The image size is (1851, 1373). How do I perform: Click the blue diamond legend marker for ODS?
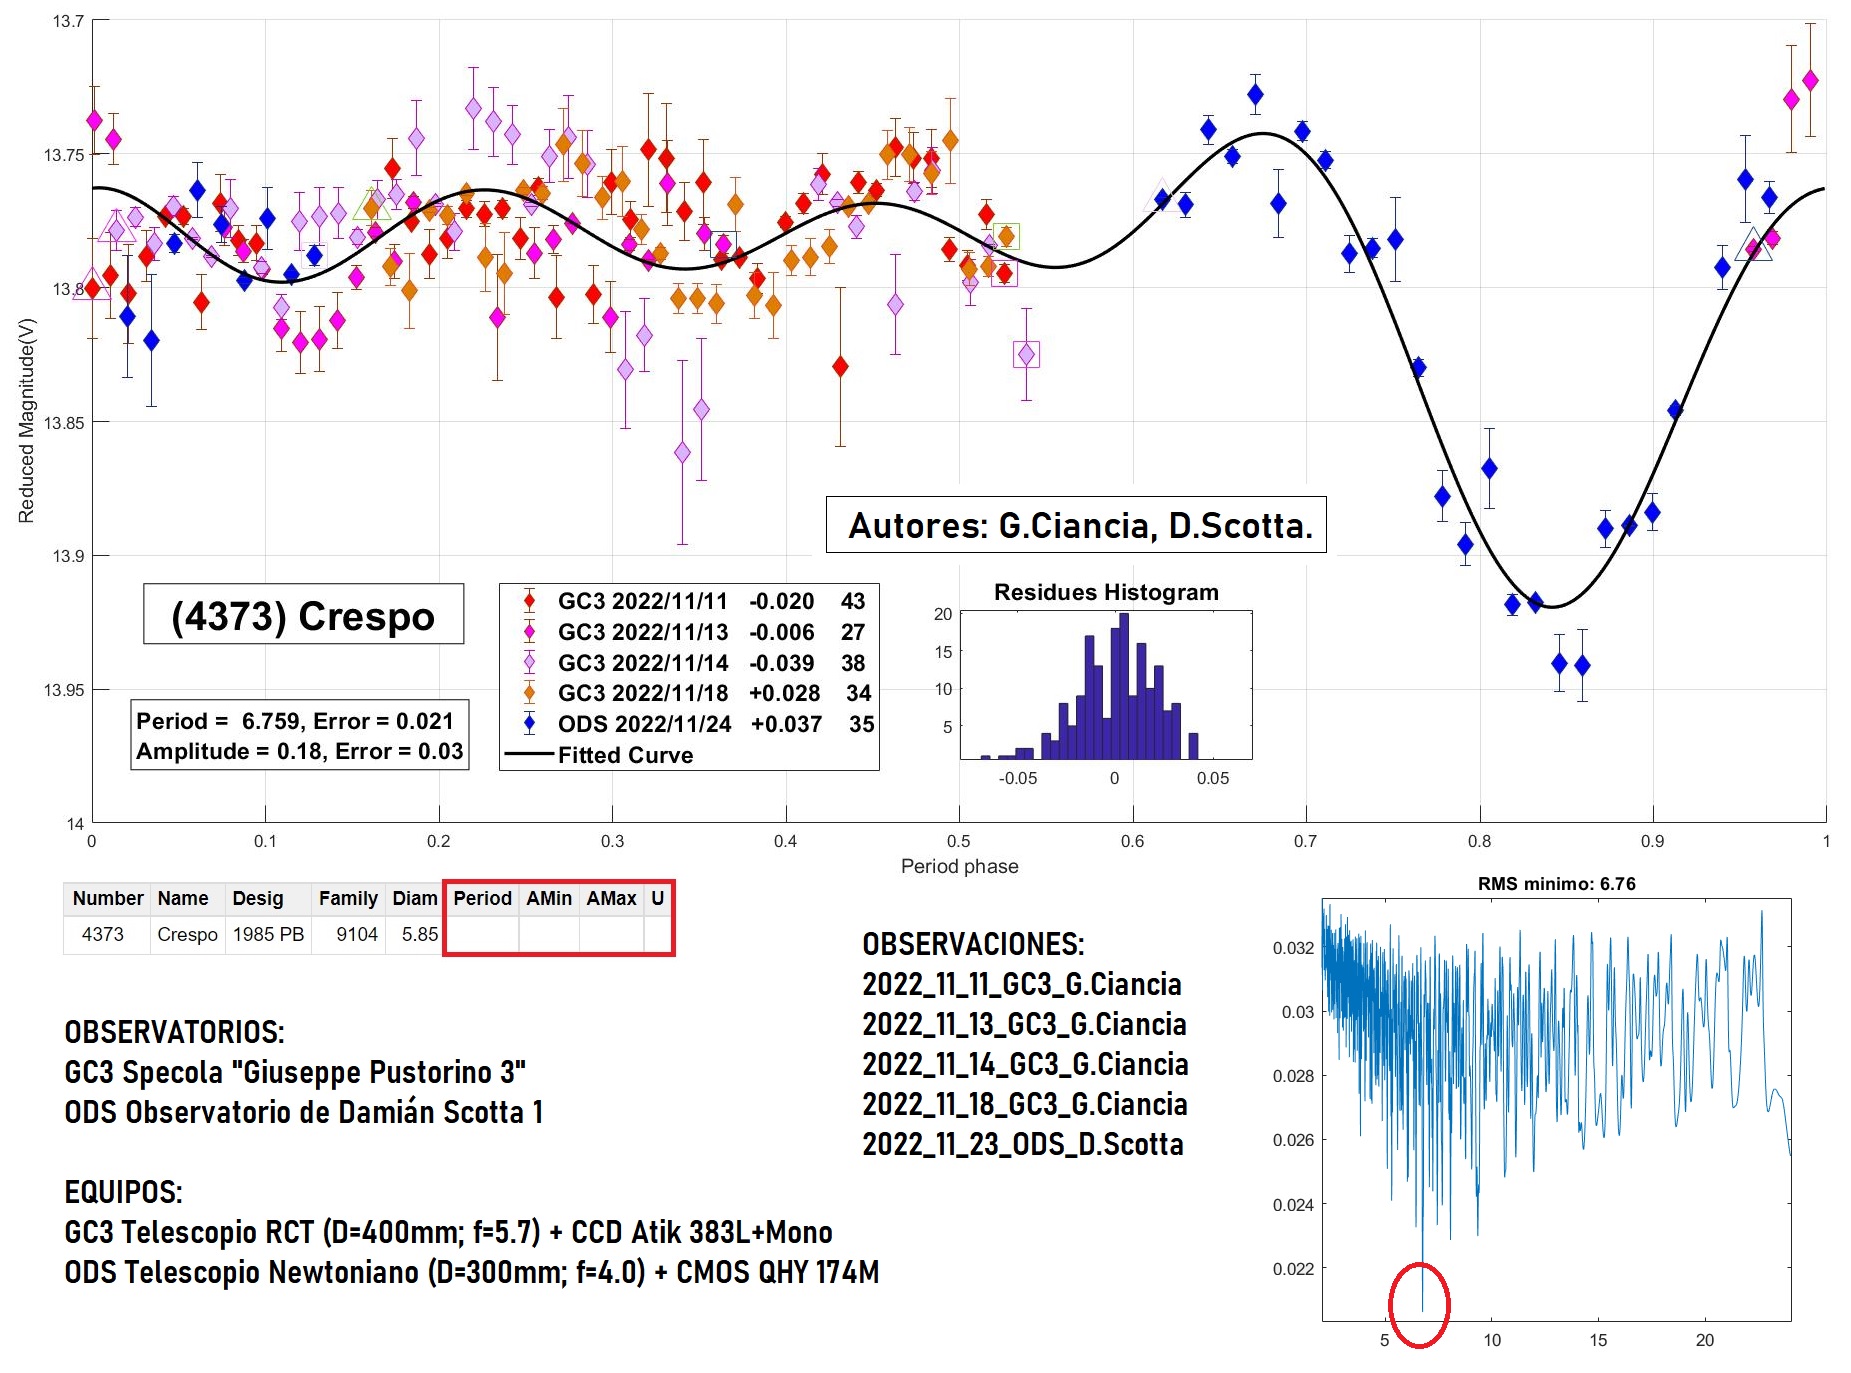pos(529,724)
